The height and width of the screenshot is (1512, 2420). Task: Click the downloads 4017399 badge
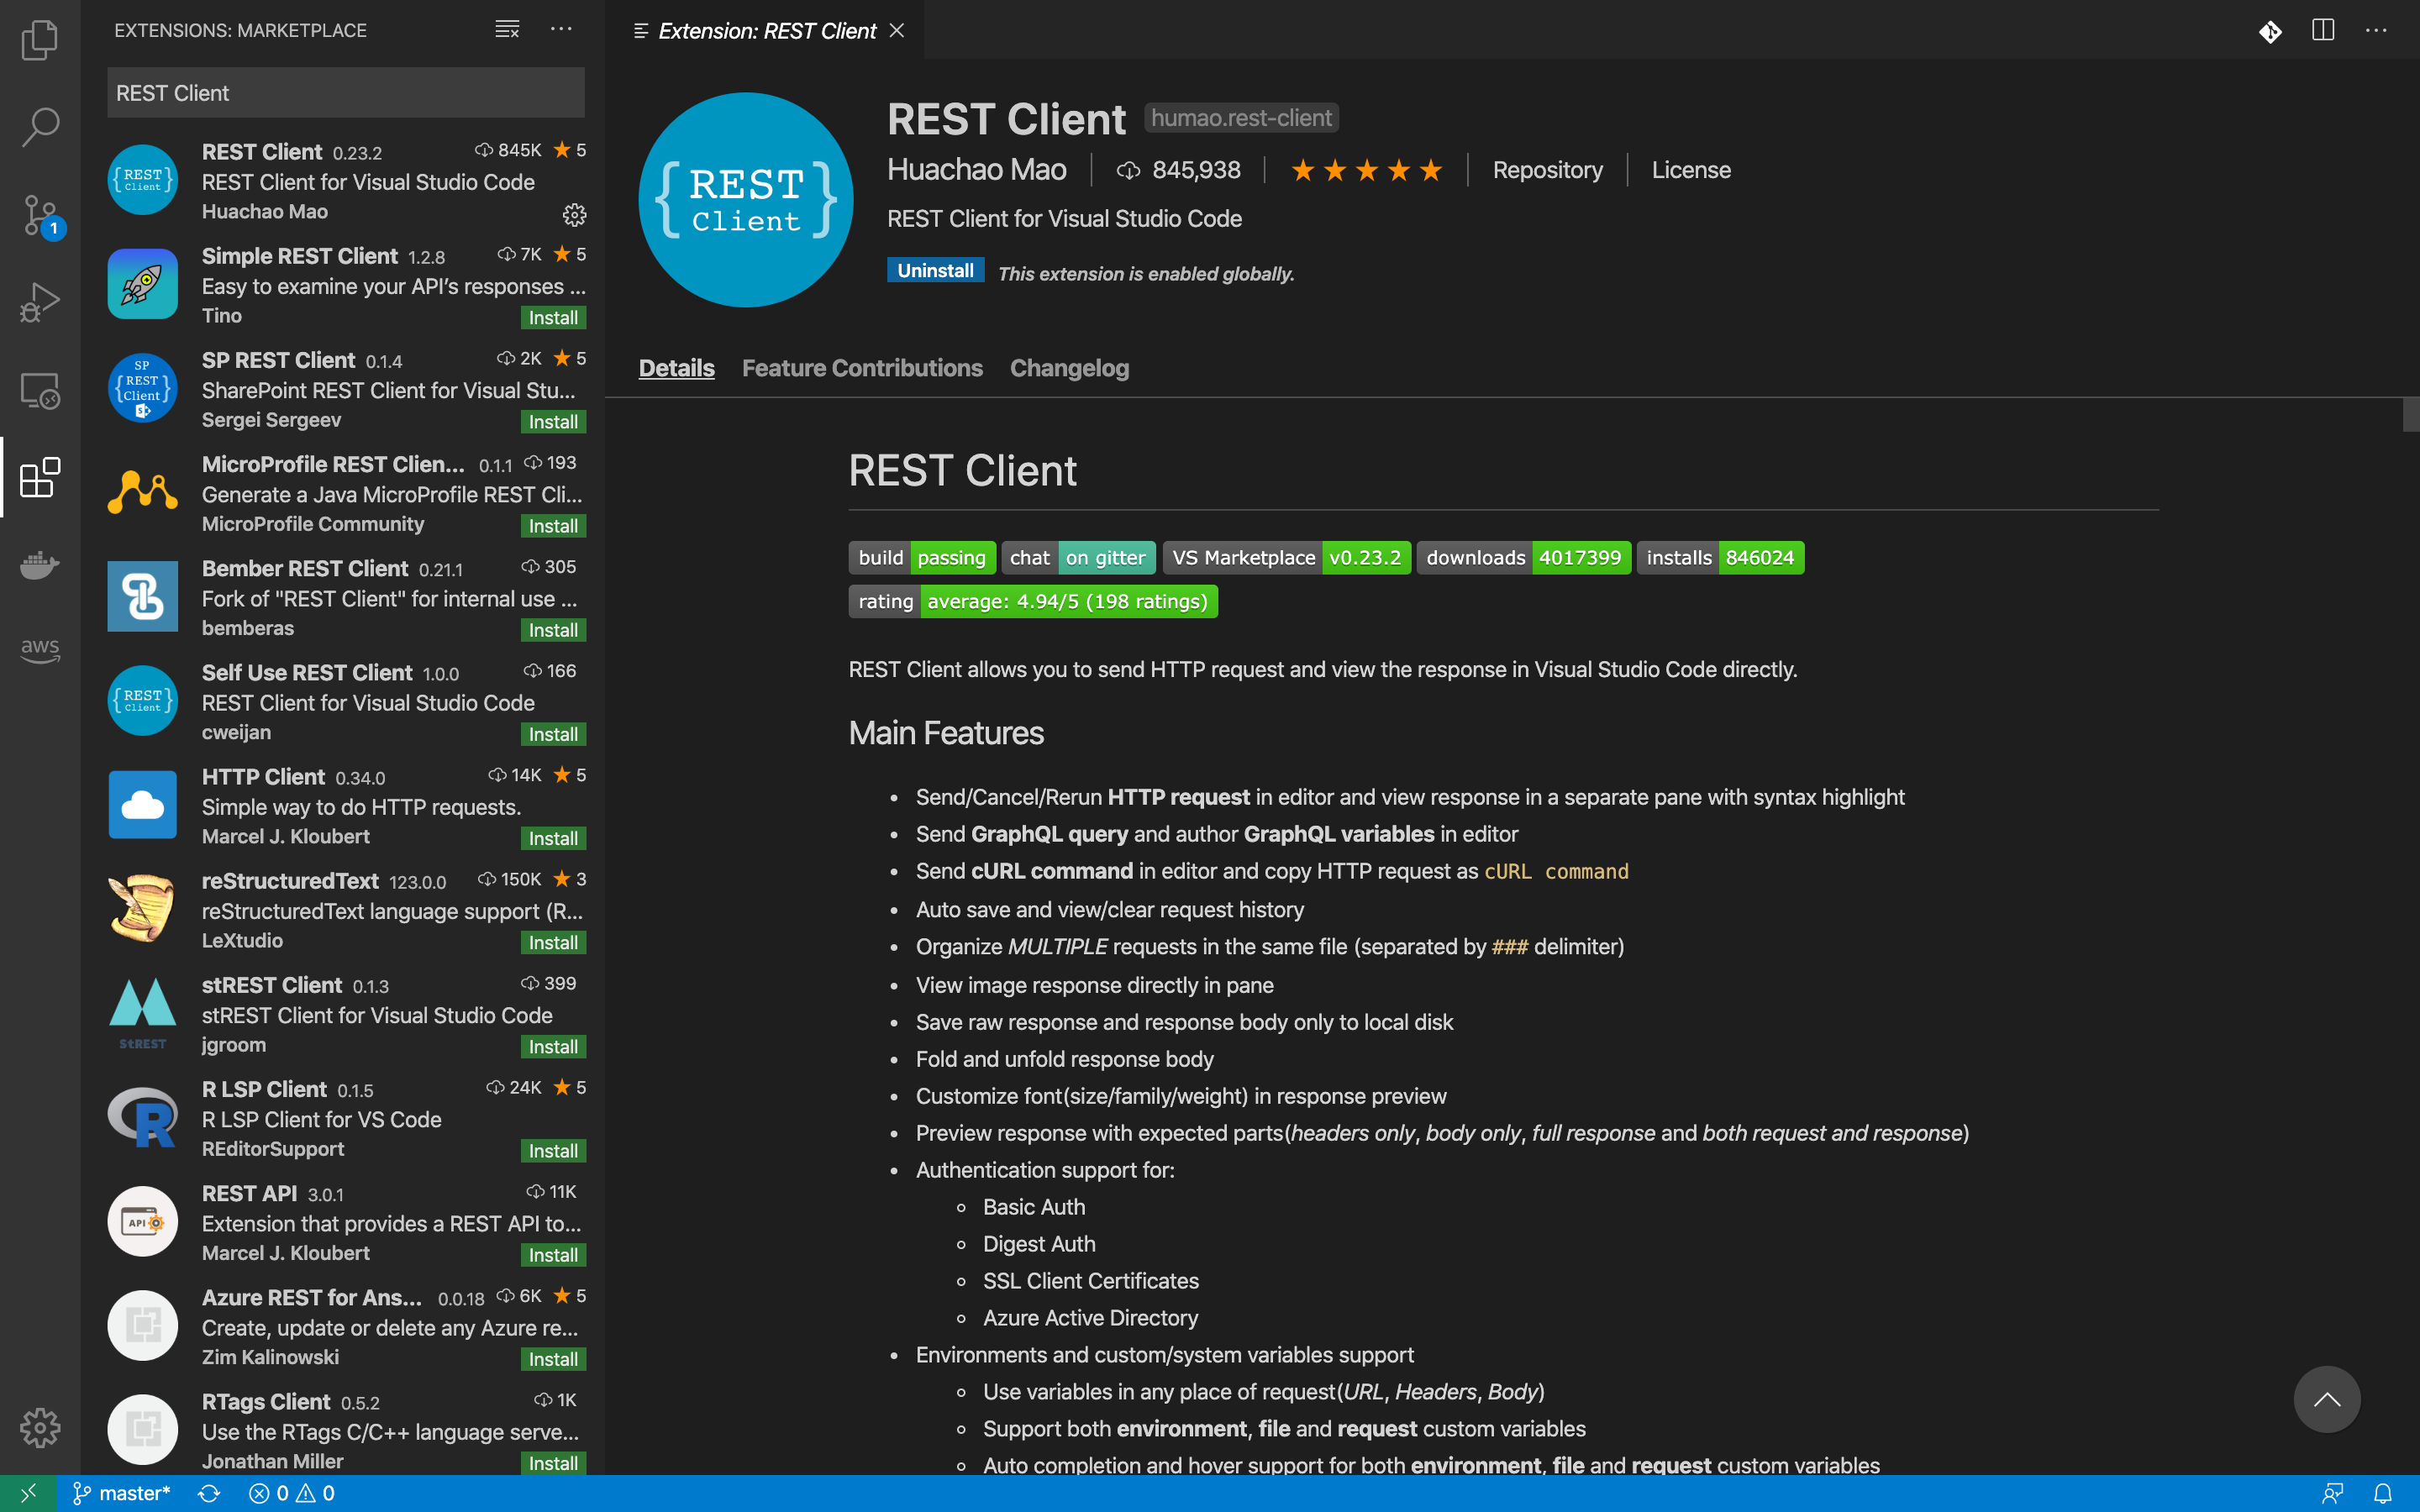click(x=1523, y=558)
